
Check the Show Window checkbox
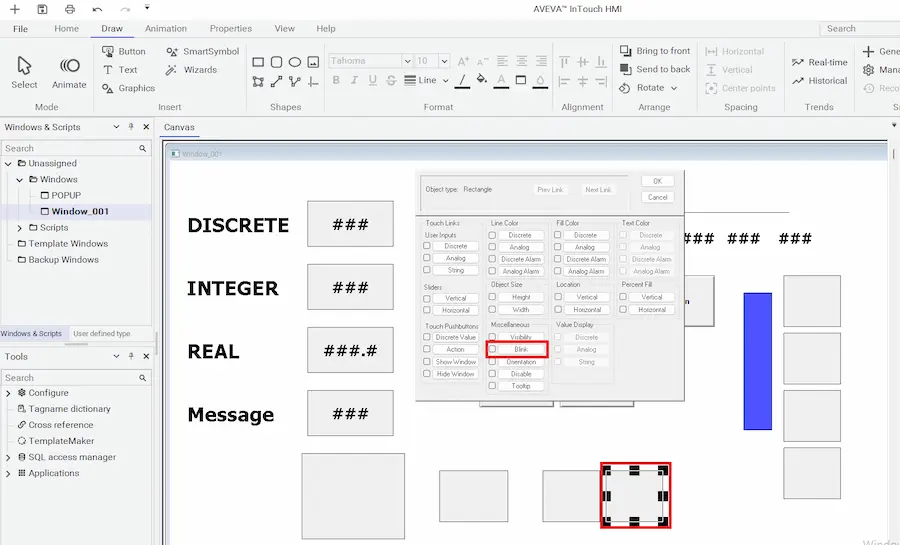pyautogui.click(x=426, y=361)
